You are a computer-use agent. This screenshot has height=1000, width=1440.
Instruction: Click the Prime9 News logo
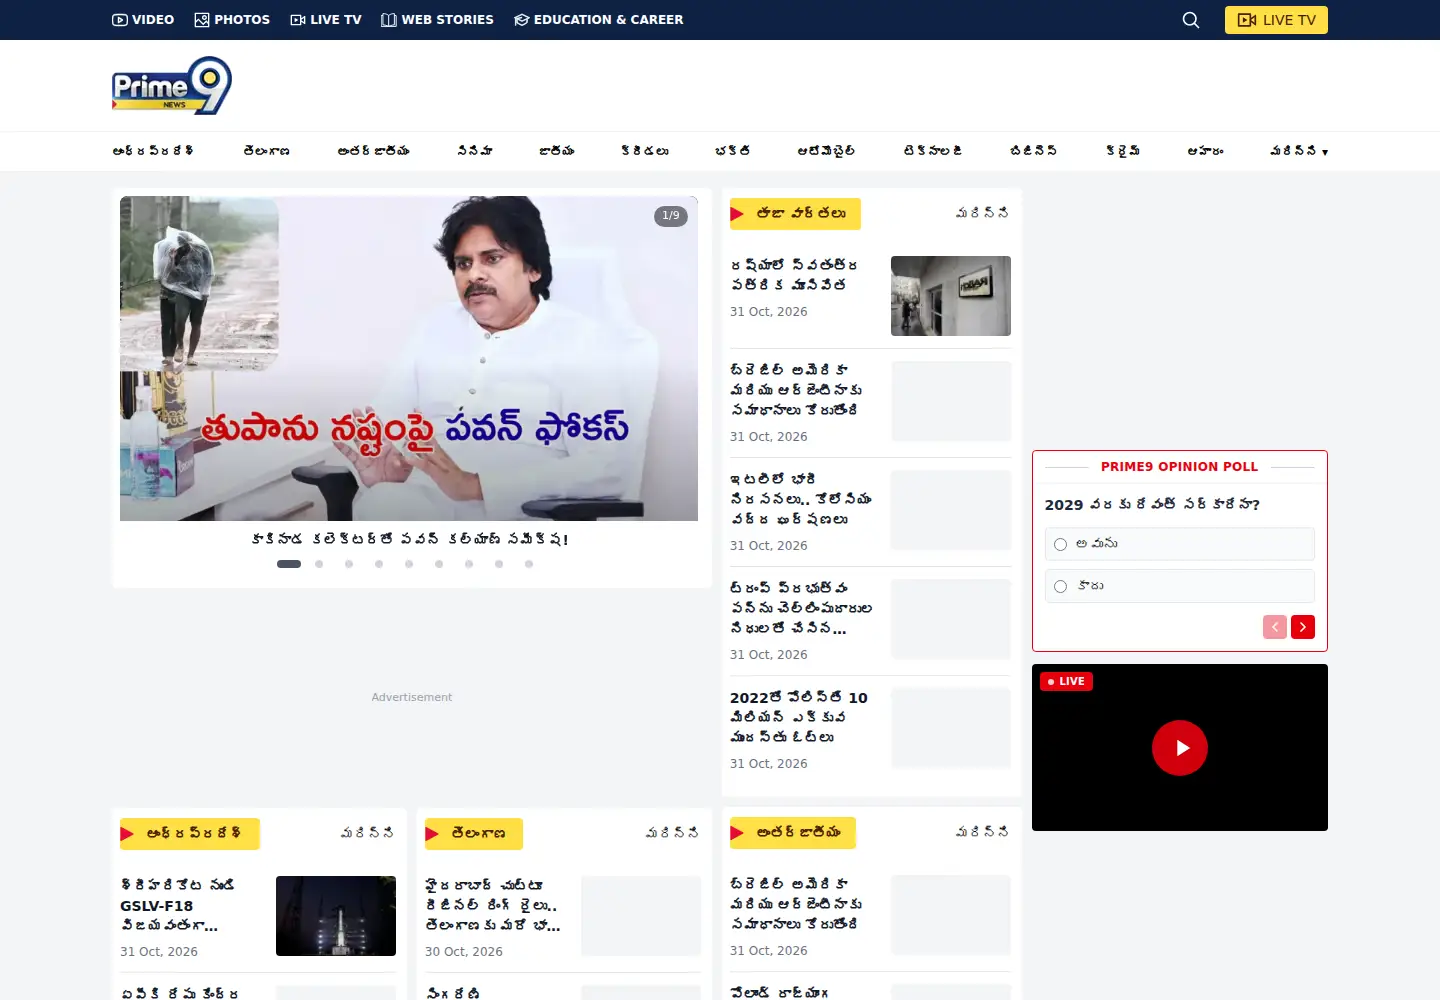point(172,85)
